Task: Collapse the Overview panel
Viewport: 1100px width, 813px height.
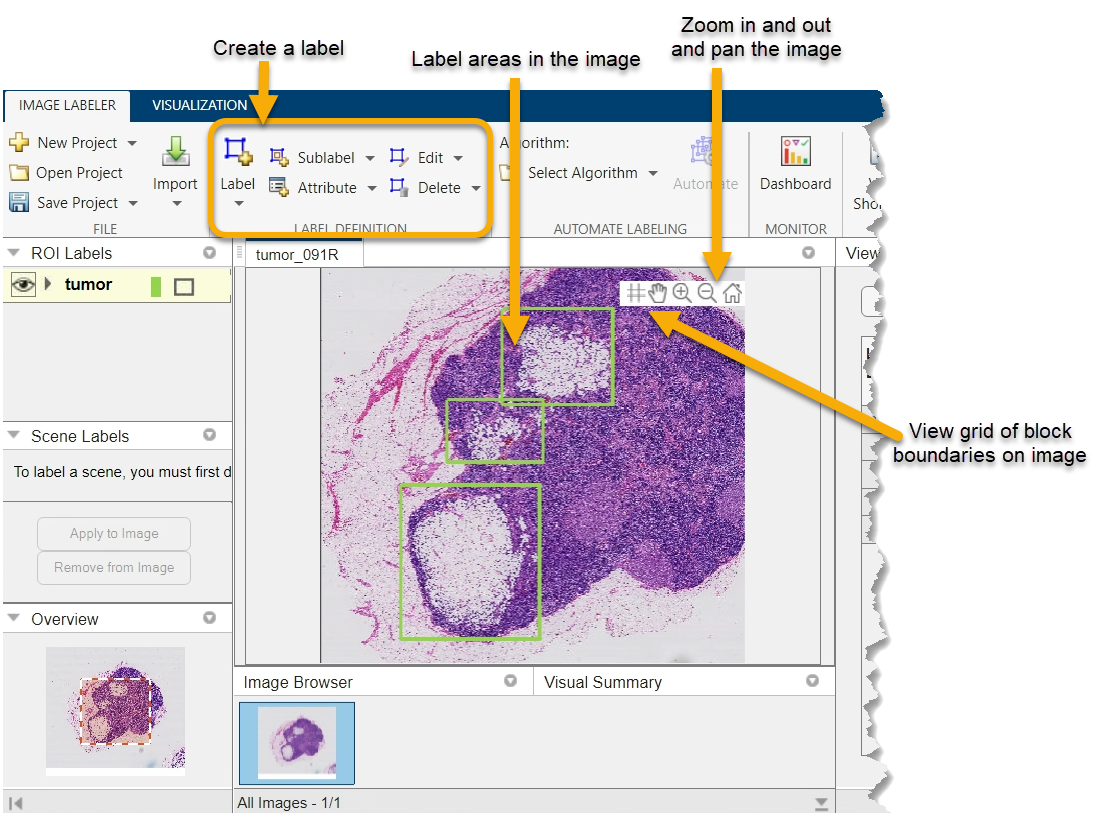Action: 13,619
